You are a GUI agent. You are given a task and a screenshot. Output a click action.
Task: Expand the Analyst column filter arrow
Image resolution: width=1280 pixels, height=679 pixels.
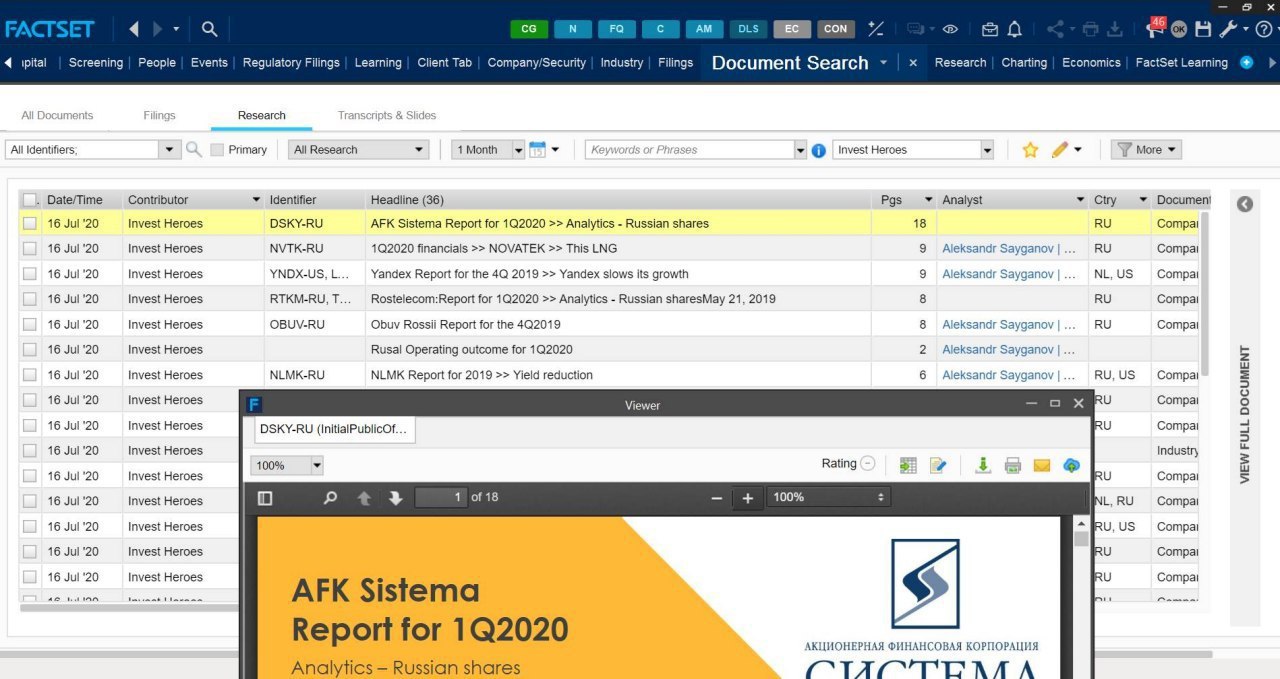[1080, 200]
